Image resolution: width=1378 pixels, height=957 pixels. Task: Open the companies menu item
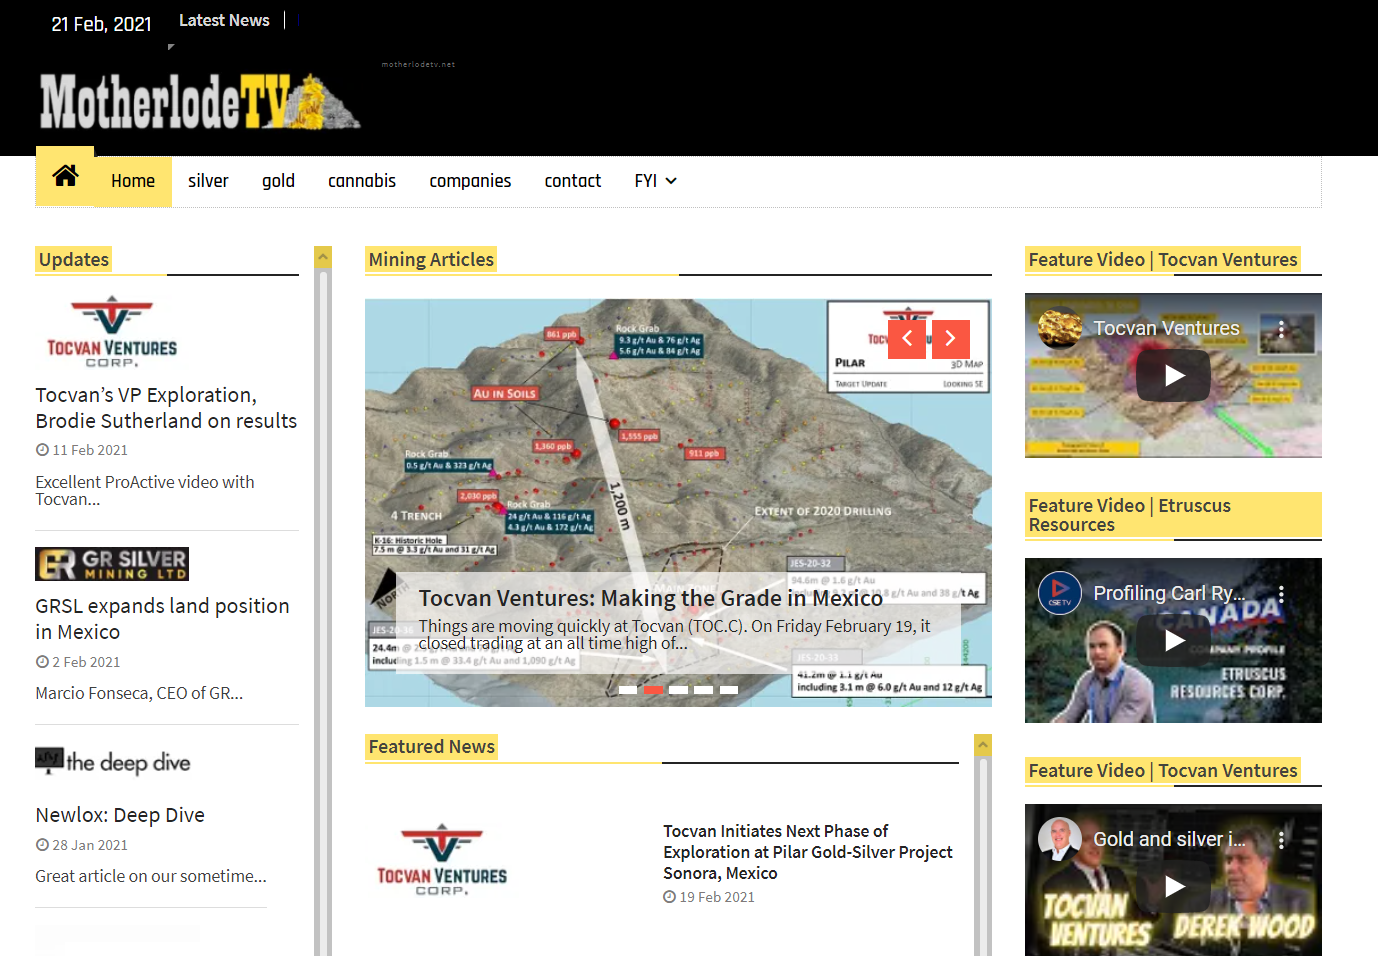click(470, 181)
